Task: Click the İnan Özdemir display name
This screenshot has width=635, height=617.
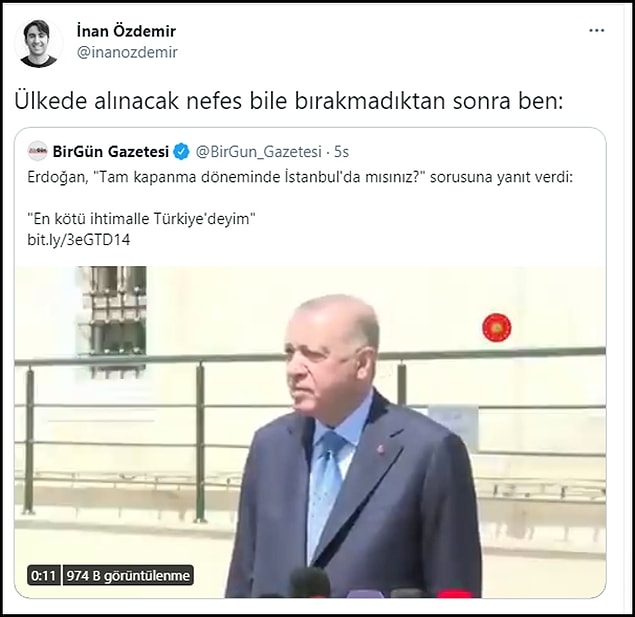Action: (x=126, y=31)
